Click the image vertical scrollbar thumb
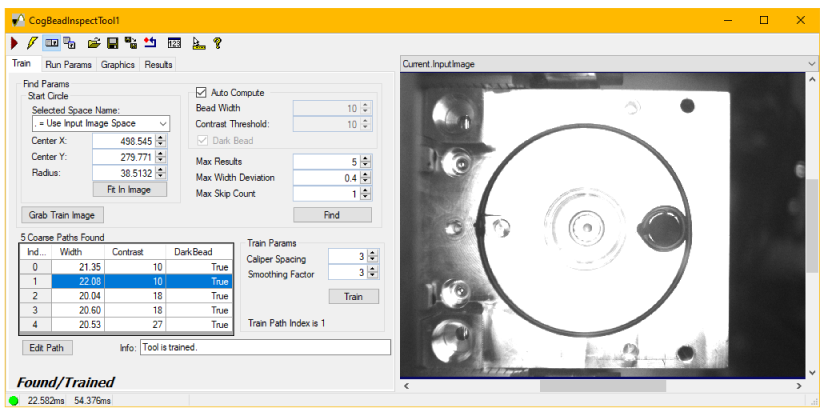 [x=811, y=227]
